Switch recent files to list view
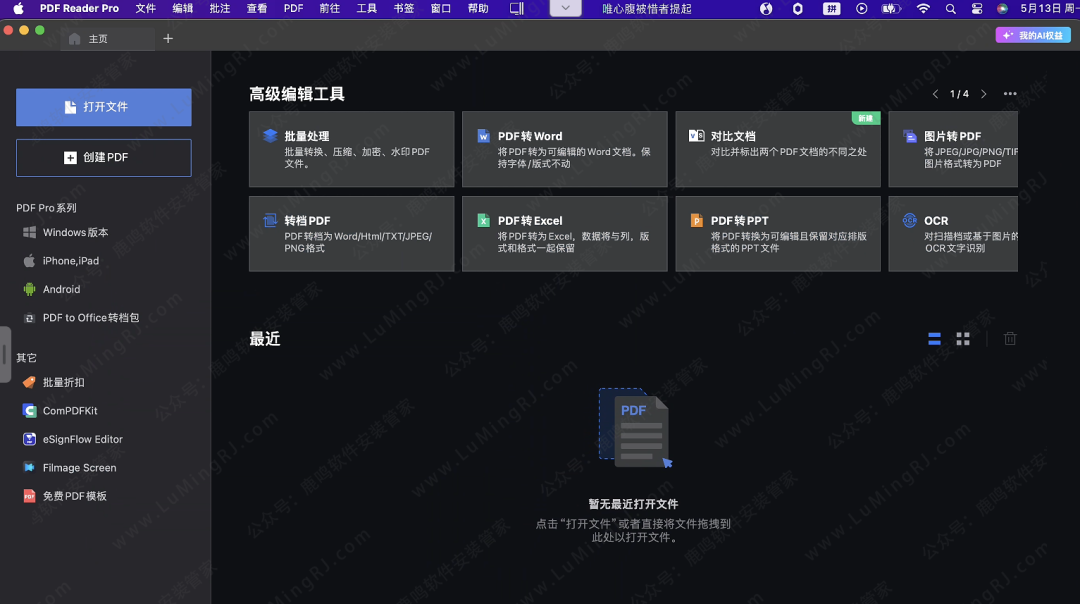The image size is (1080, 604). point(934,338)
